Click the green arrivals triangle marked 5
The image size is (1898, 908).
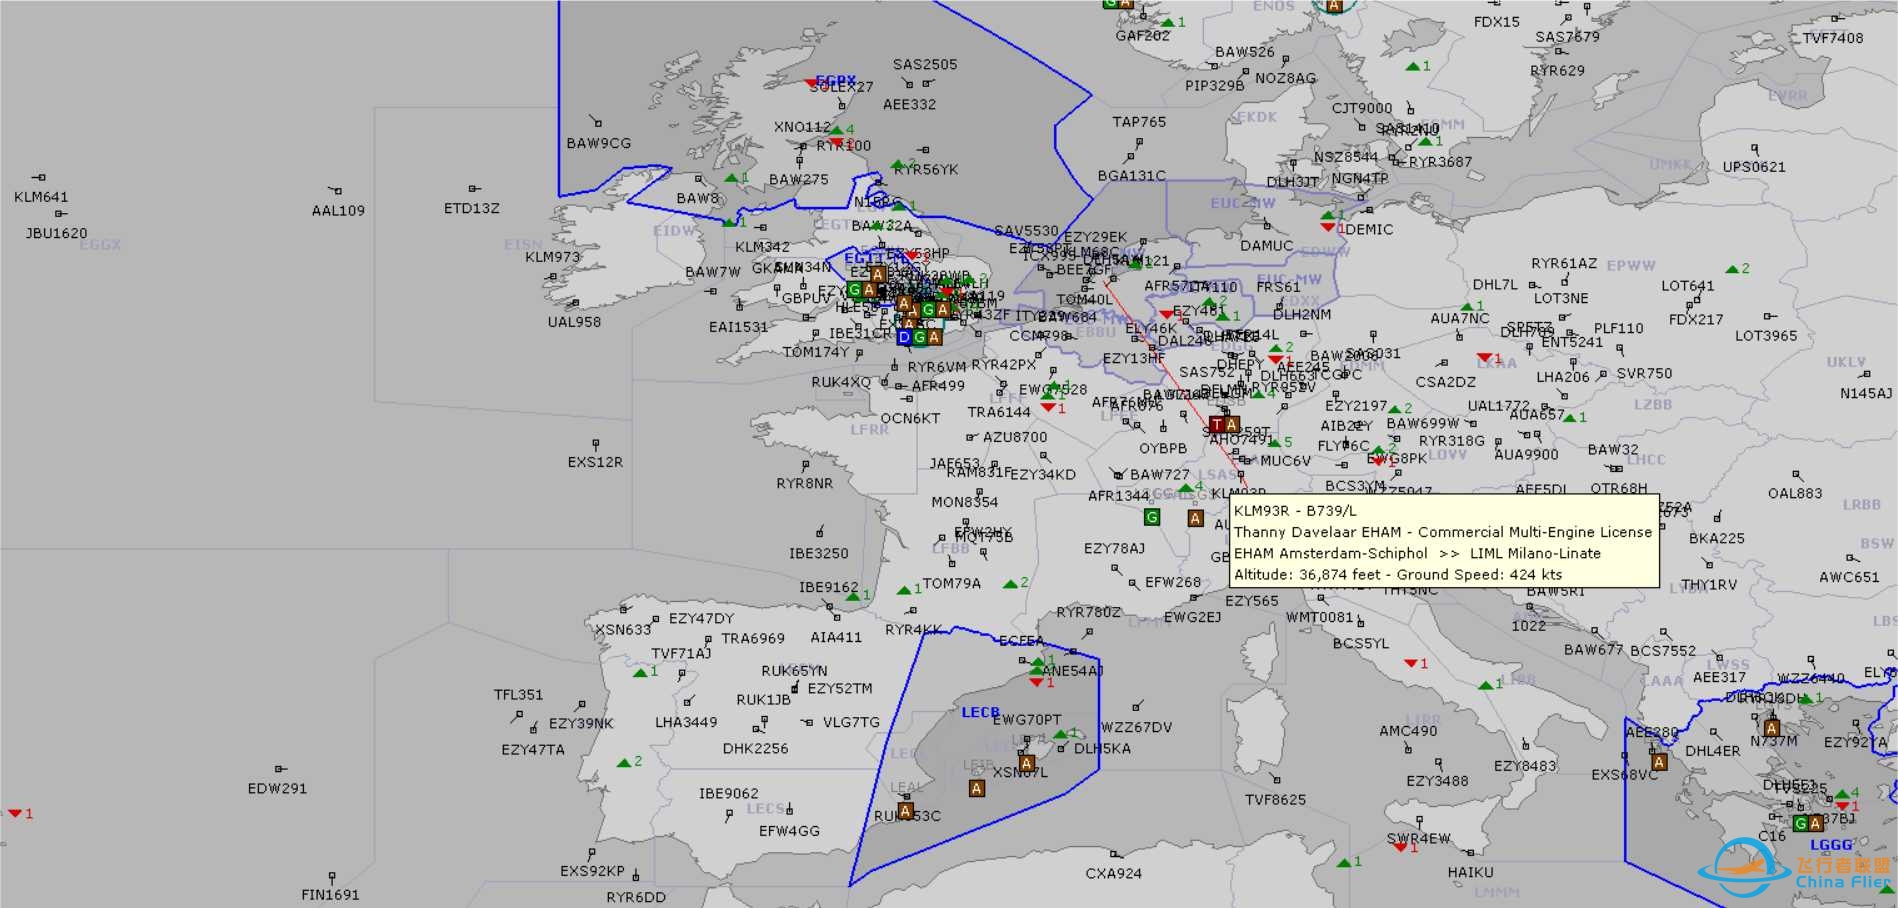tap(1275, 442)
